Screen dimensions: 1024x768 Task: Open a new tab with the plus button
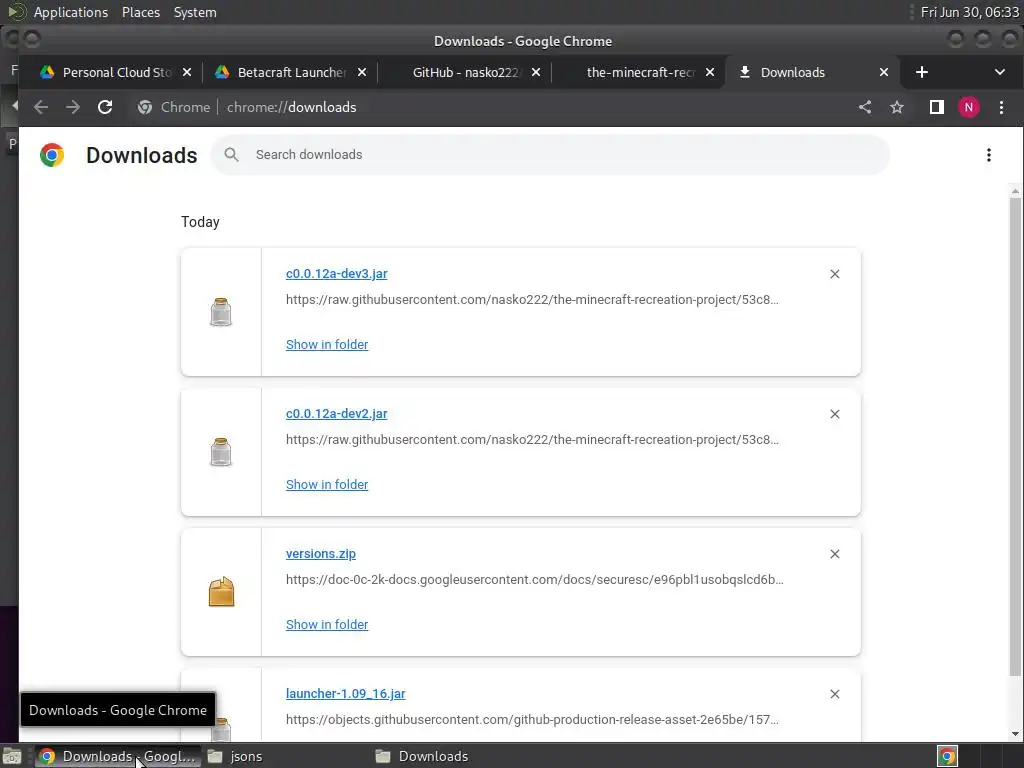pyautogui.click(x=921, y=72)
